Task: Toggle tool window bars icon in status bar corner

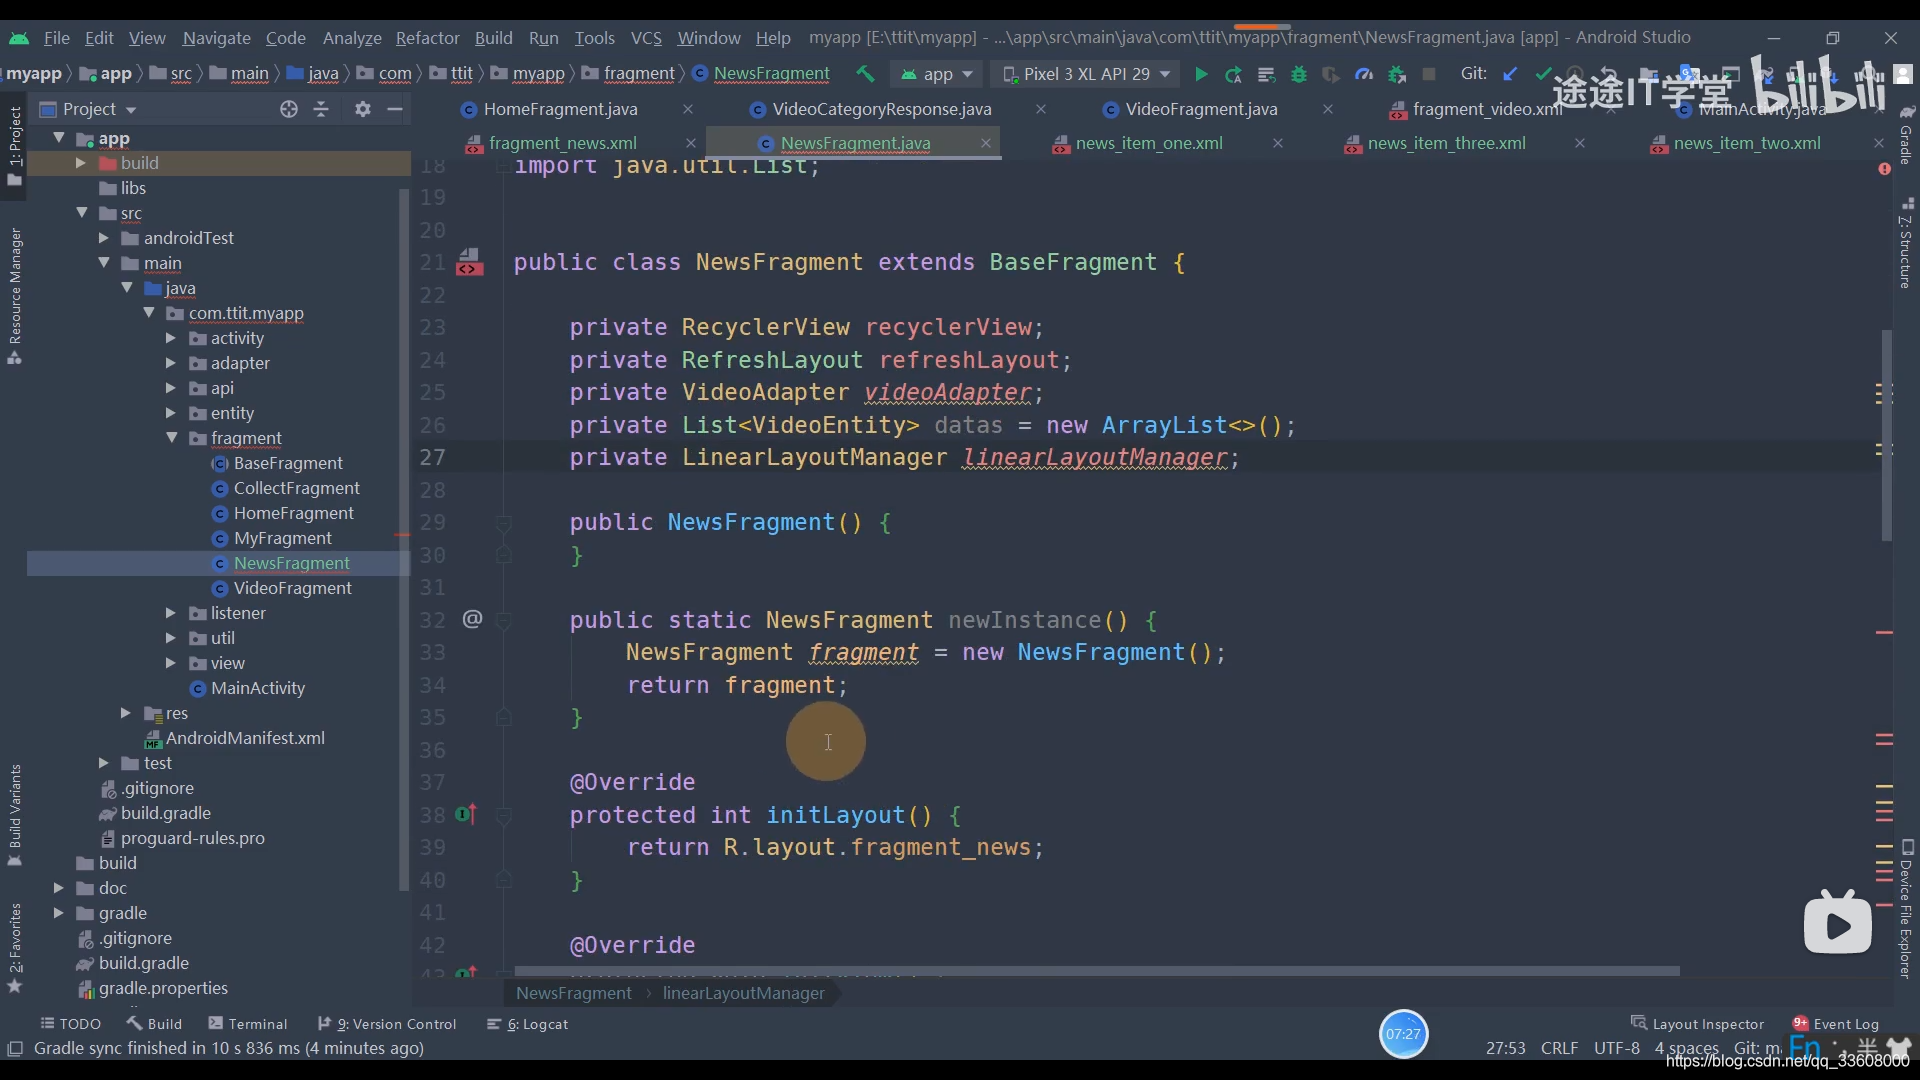Action: [15, 1048]
